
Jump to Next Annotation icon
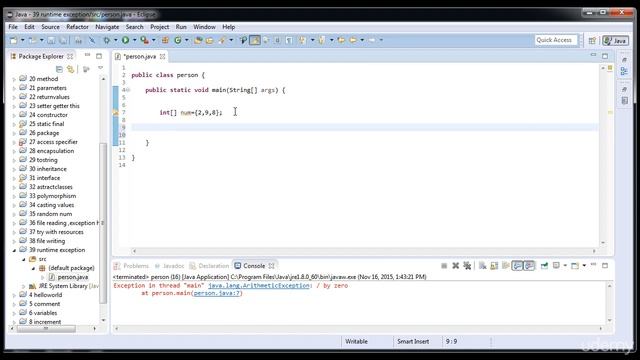(x=302, y=40)
